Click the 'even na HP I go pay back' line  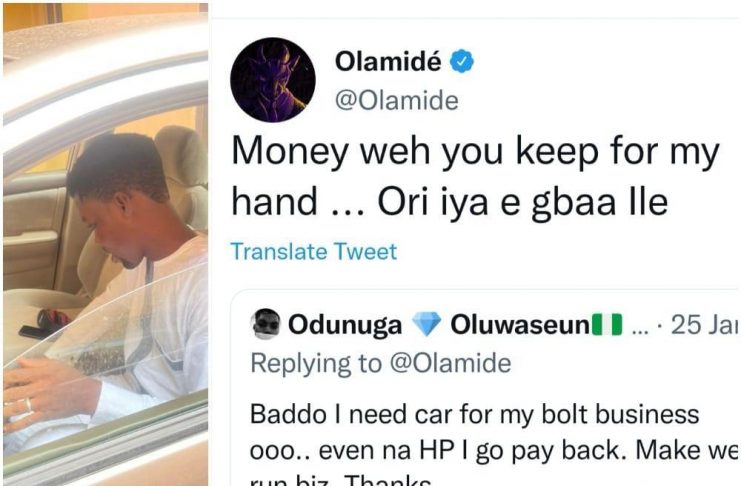(473, 451)
